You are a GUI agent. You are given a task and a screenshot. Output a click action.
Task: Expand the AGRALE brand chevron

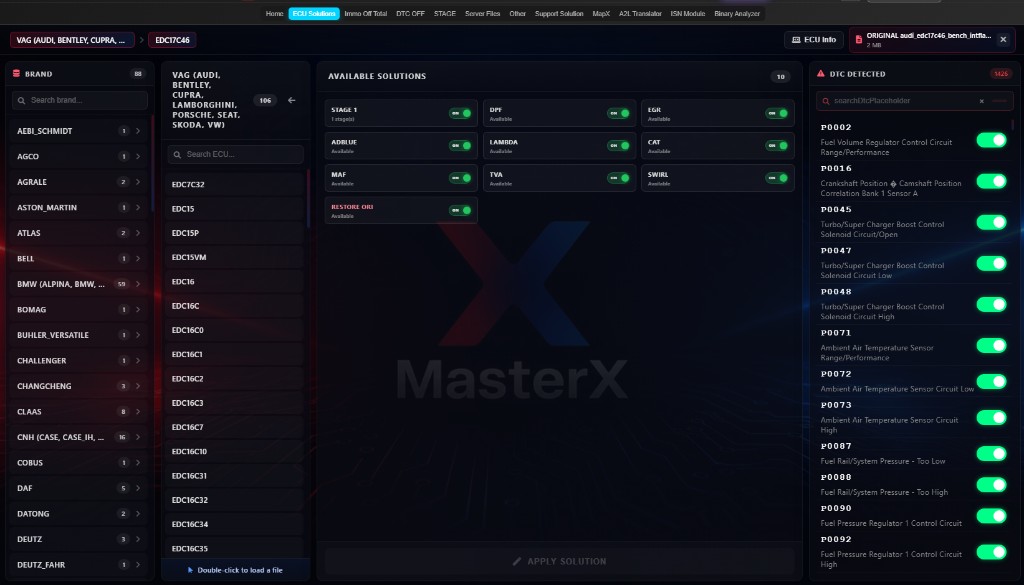138,182
